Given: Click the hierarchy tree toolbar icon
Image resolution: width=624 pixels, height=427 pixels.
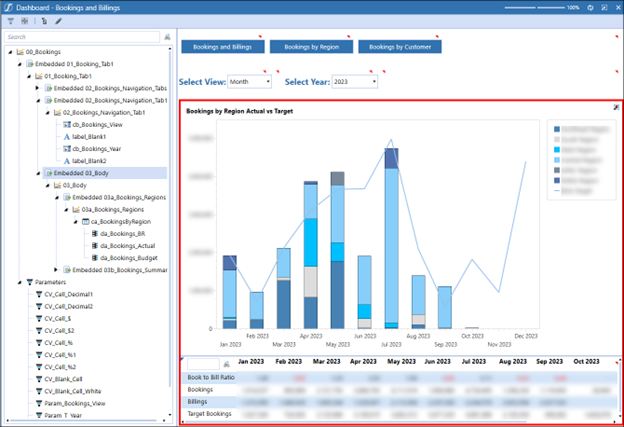Looking at the screenshot, I should click(x=44, y=21).
